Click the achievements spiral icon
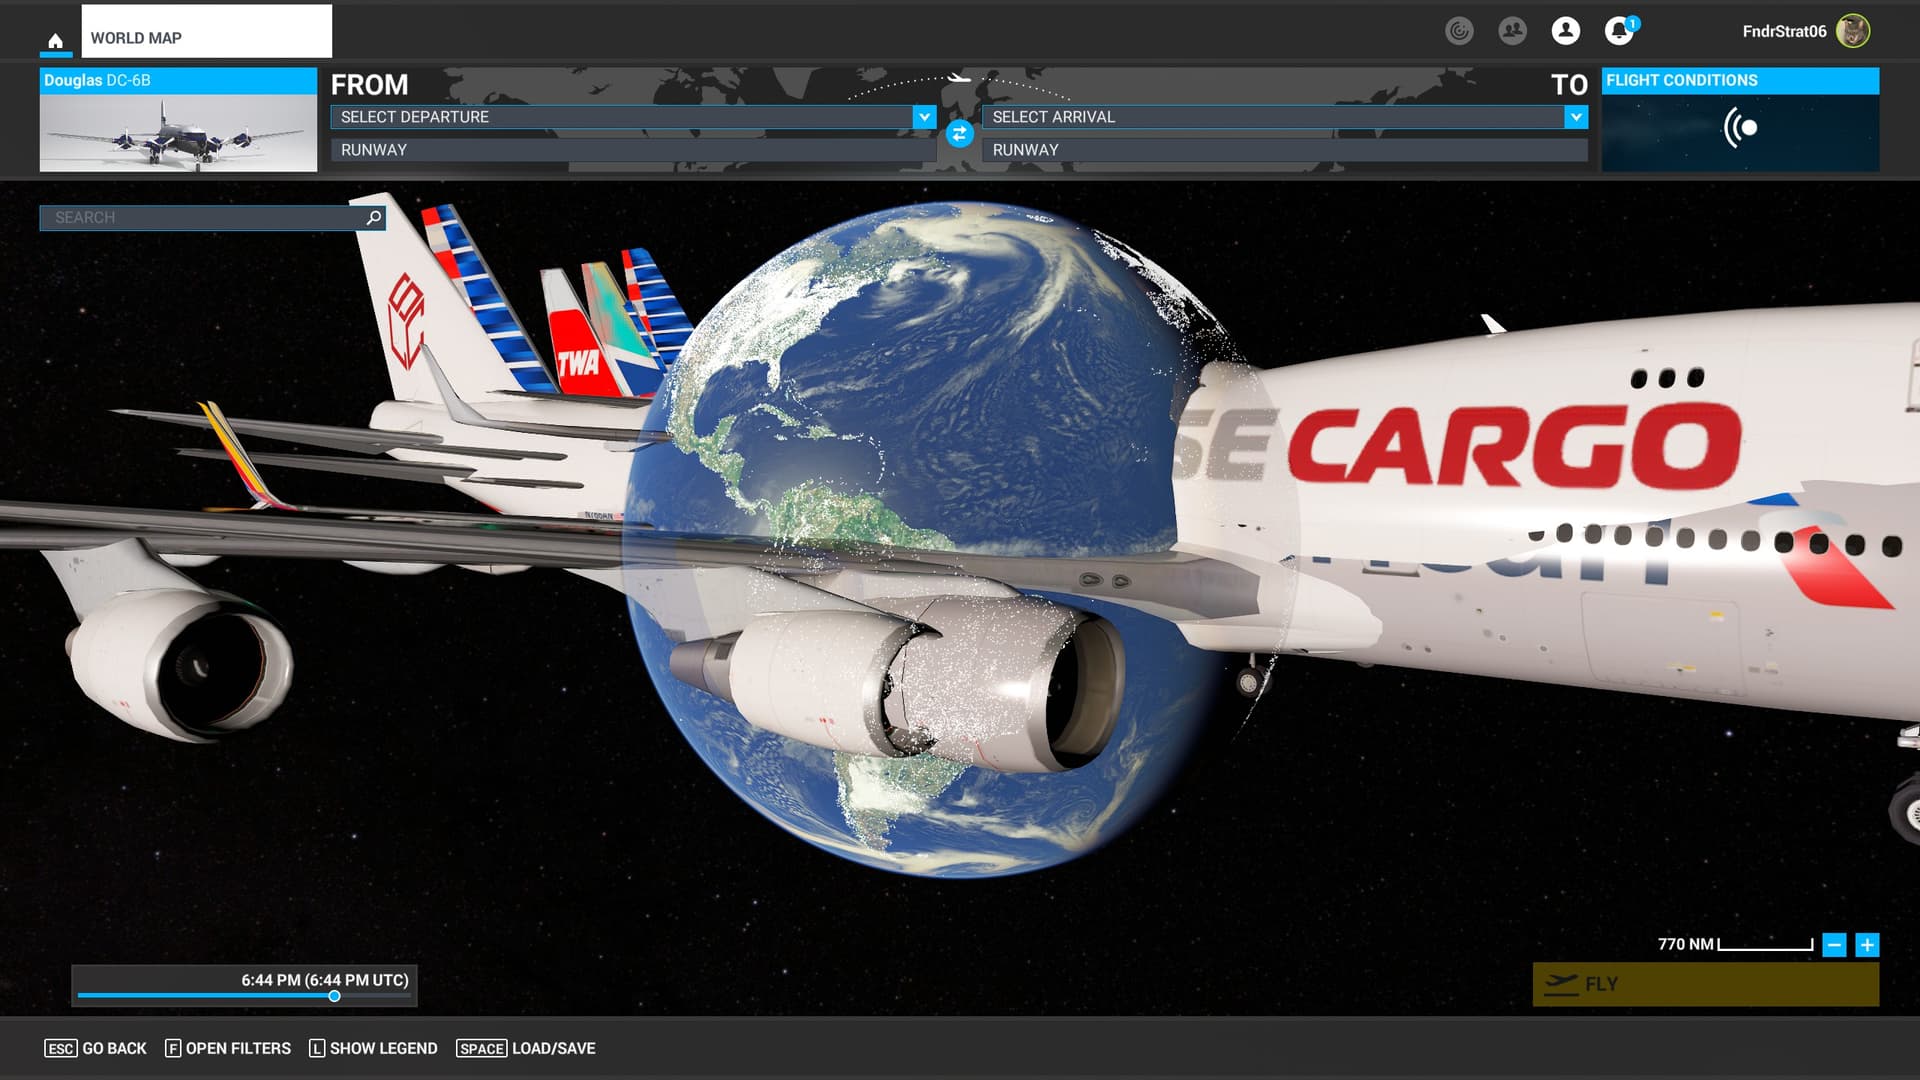Viewport: 1920px width, 1080px height. click(1459, 31)
